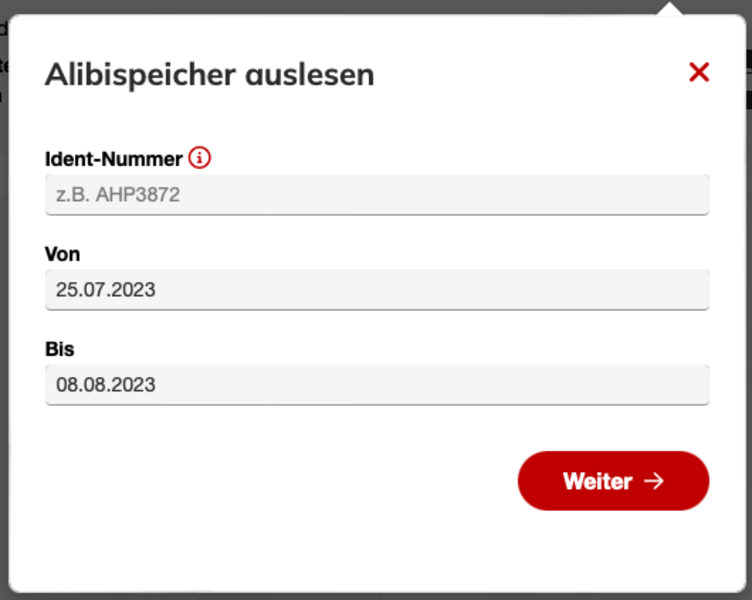Viewport: 752px width, 600px height.
Task: Open the Bis date field
Action: (x=377, y=384)
